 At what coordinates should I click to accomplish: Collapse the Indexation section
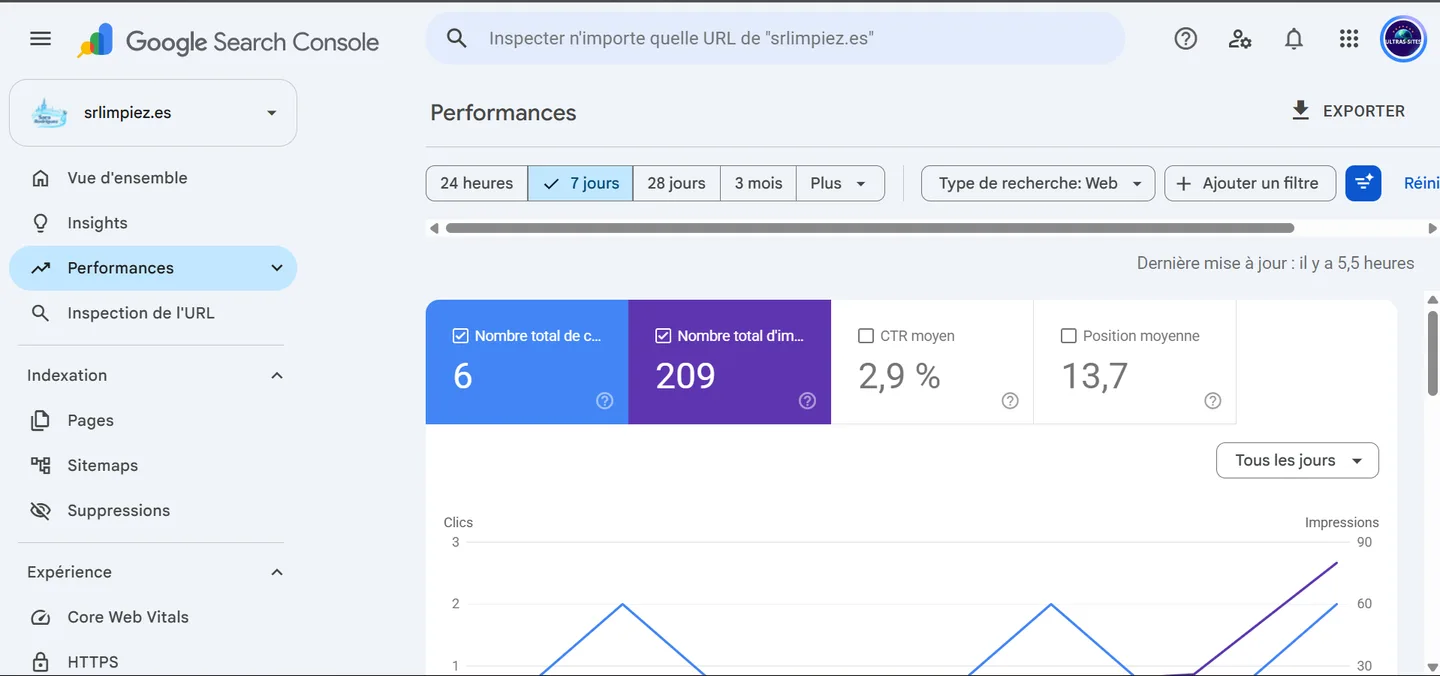(277, 376)
